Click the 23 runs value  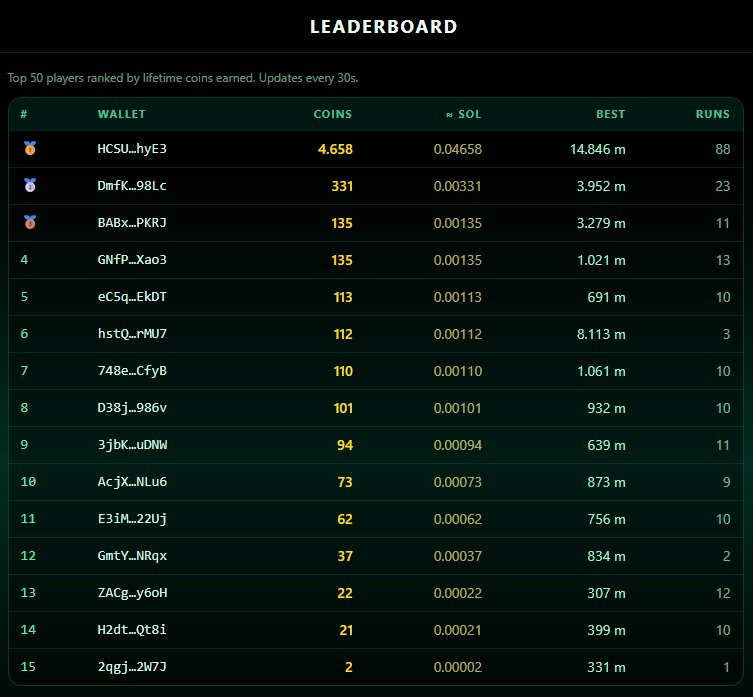click(723, 186)
